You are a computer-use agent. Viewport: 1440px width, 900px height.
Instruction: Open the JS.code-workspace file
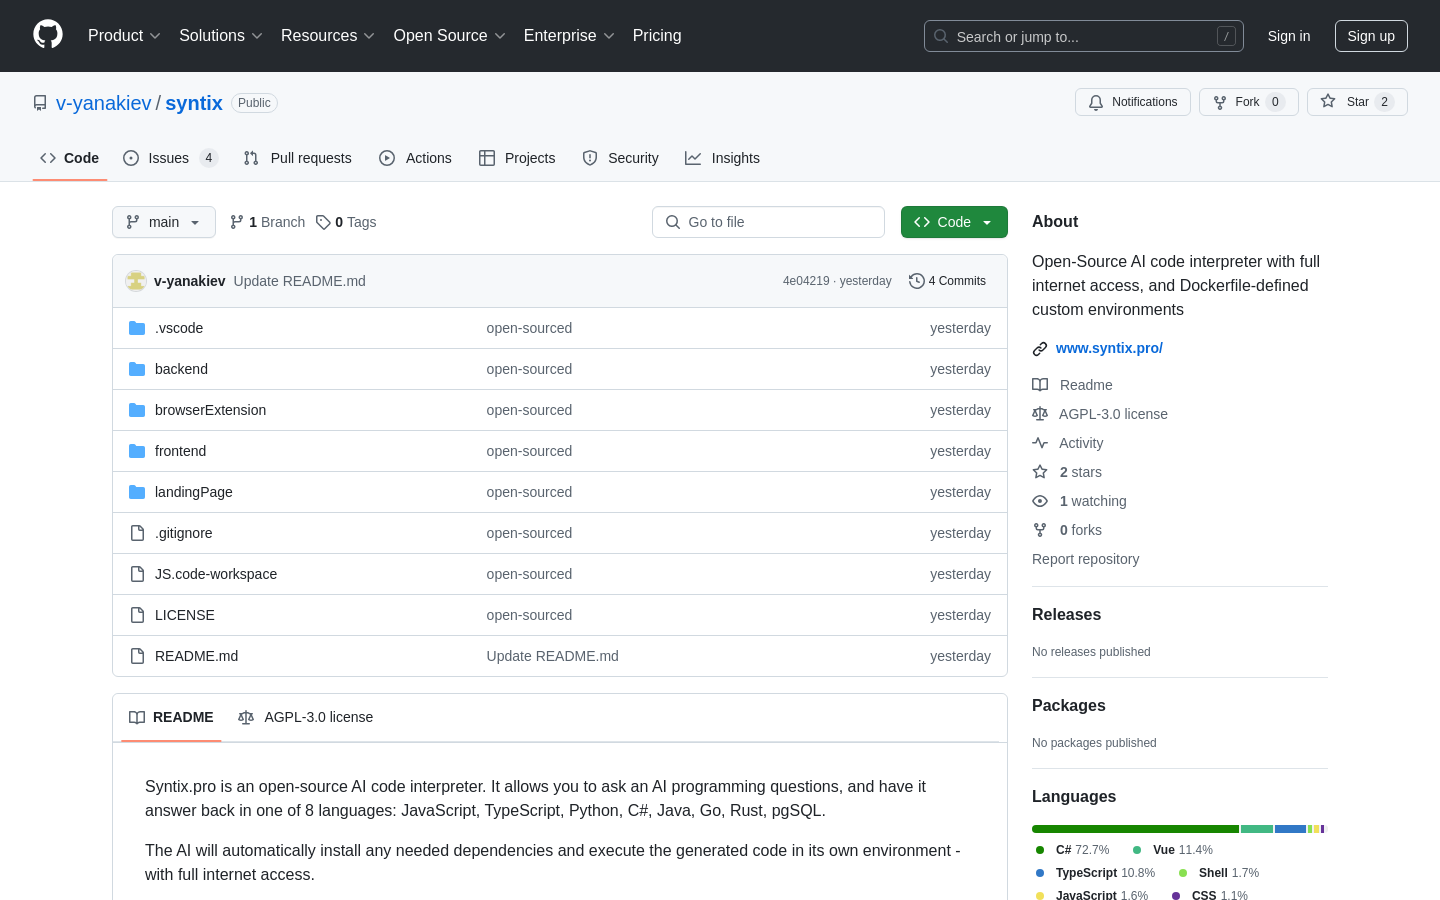click(216, 574)
